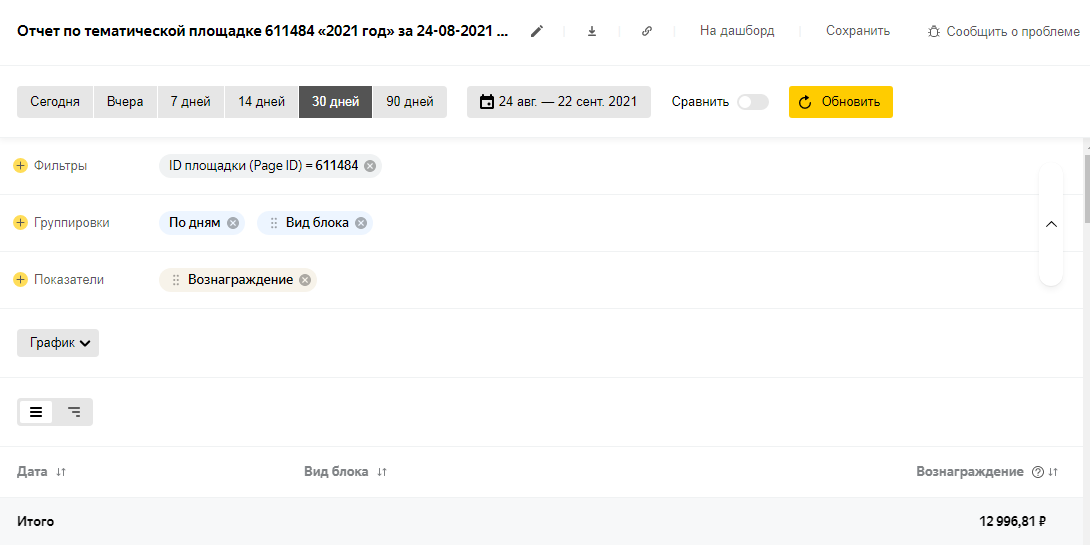Select the 7 дней period tab
Screen dimensions: 1090x545
(190, 102)
